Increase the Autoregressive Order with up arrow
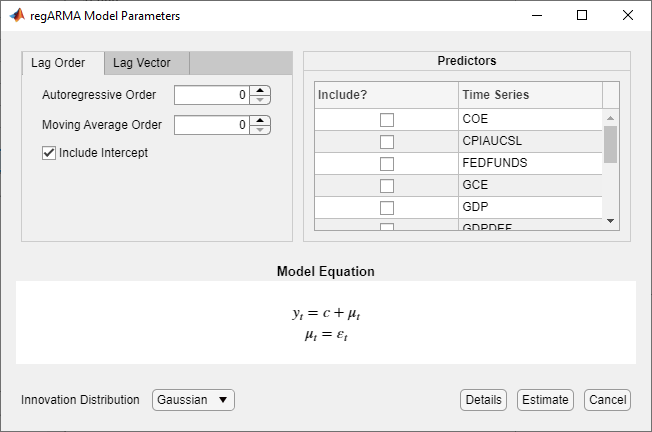This screenshot has height=432, width=652. coord(260,91)
